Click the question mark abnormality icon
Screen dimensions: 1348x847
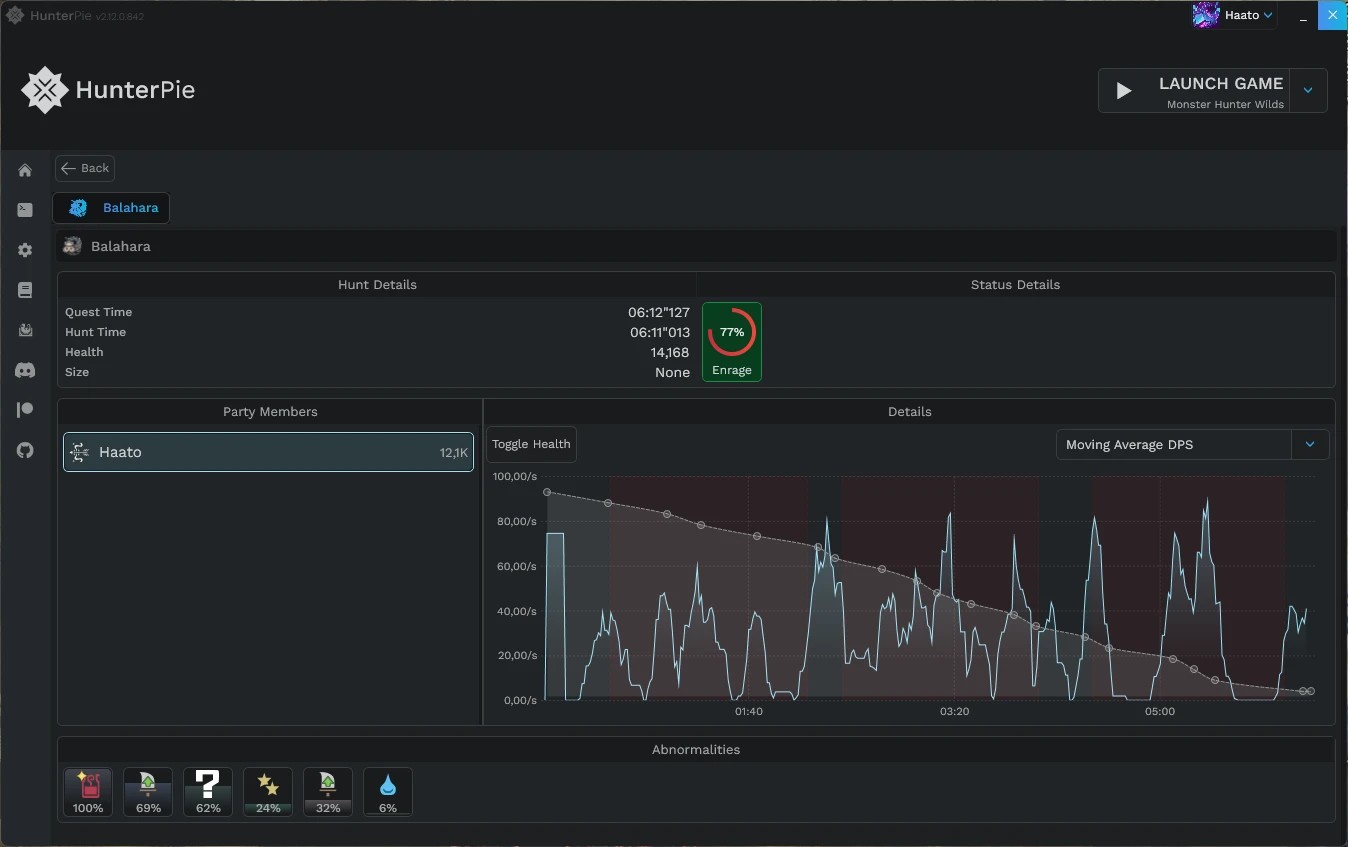click(x=208, y=792)
